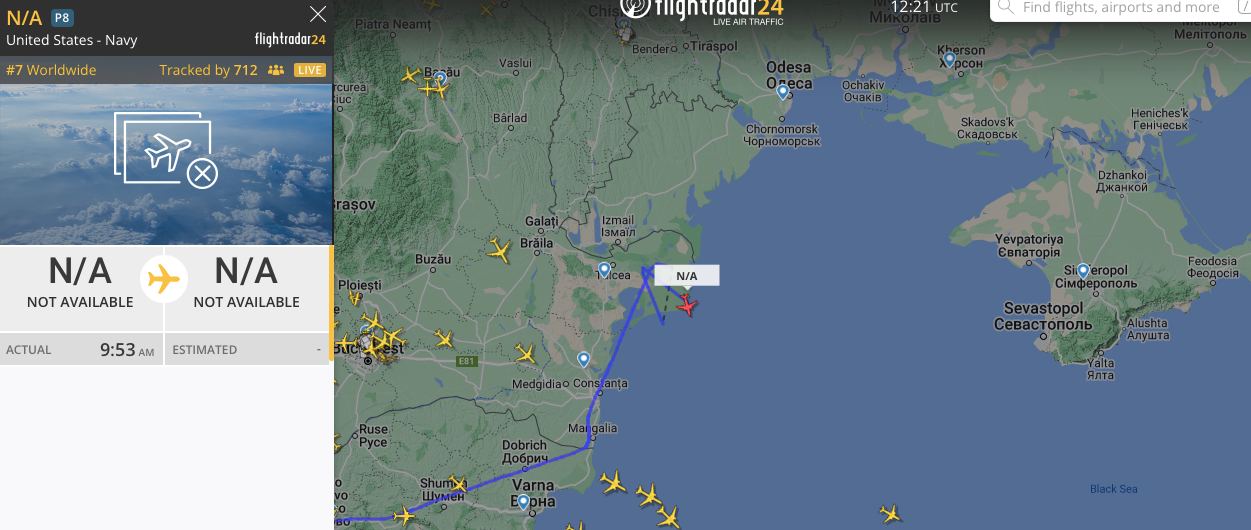Click the Find flights search field
Image resolution: width=1251 pixels, height=530 pixels.
(x=1120, y=8)
